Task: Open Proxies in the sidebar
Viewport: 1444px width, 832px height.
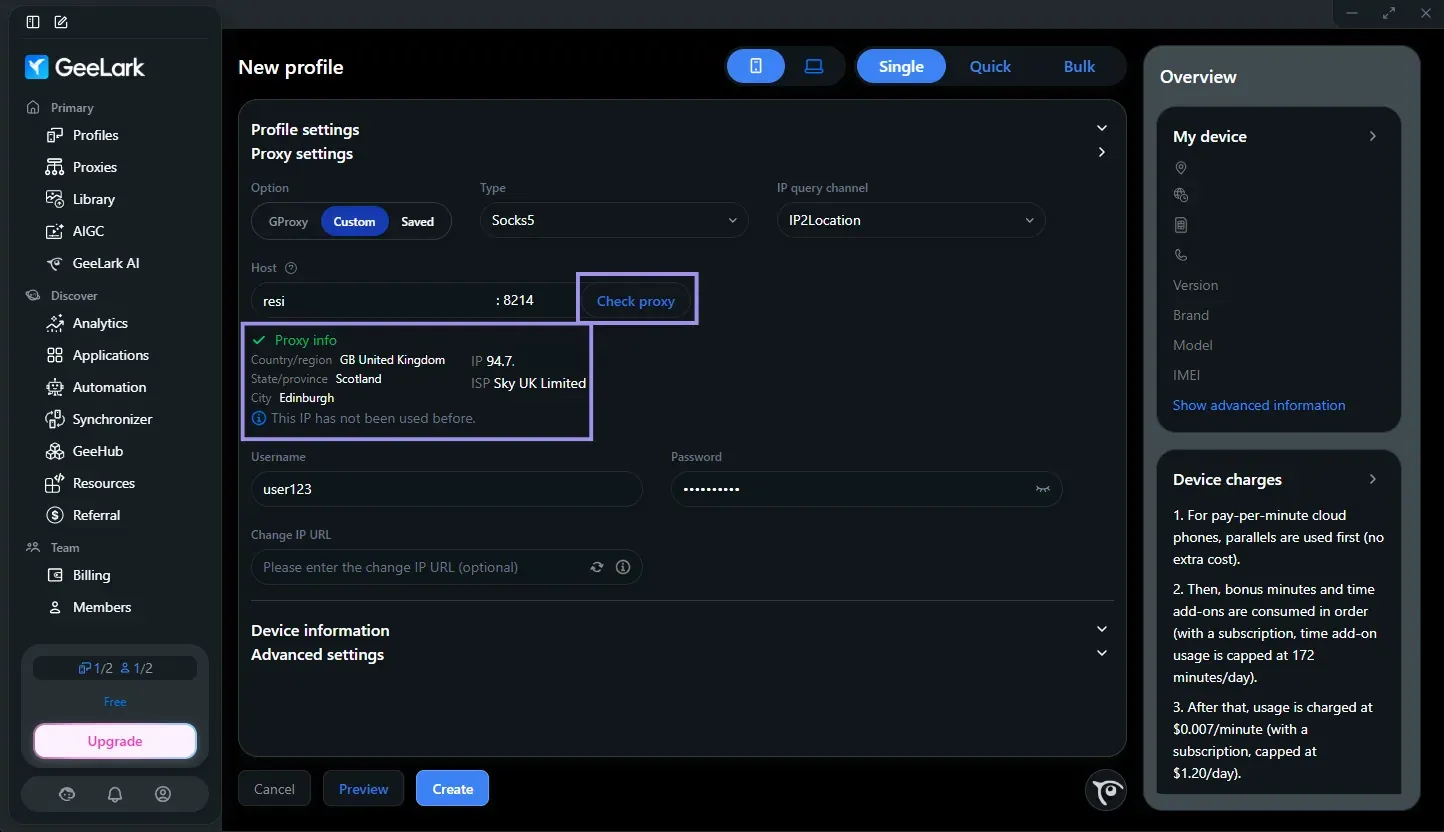Action: point(94,167)
